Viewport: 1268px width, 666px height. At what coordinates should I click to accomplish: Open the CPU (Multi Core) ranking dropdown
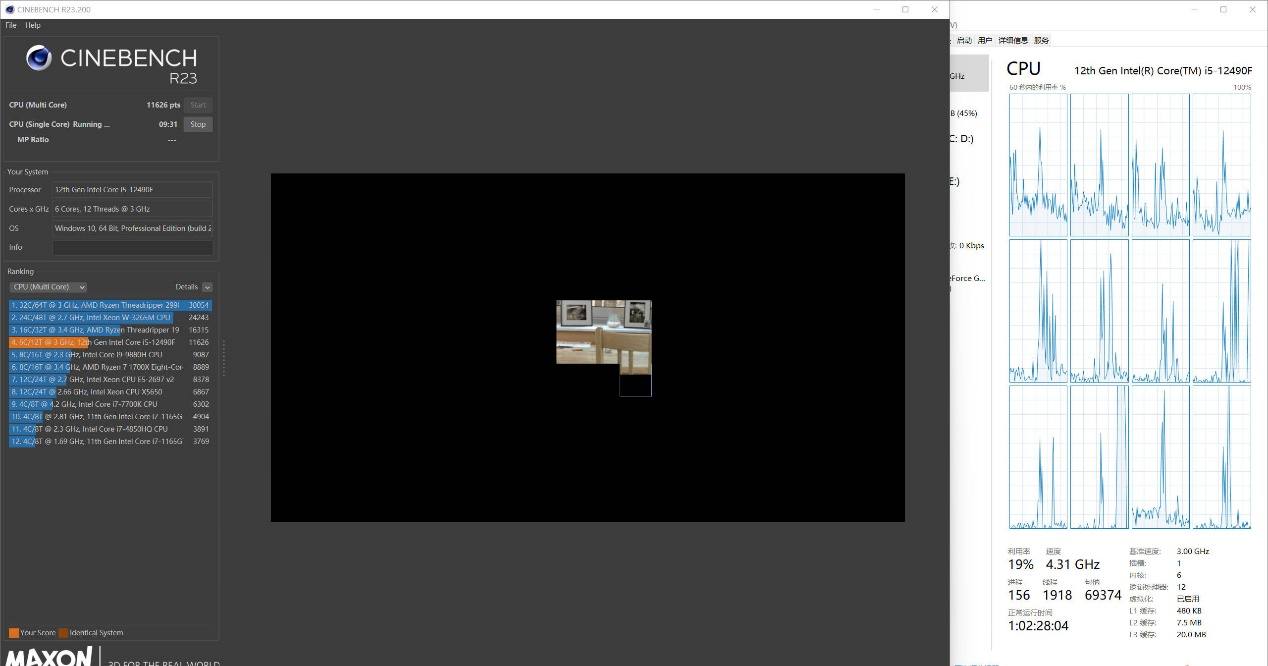click(48, 287)
